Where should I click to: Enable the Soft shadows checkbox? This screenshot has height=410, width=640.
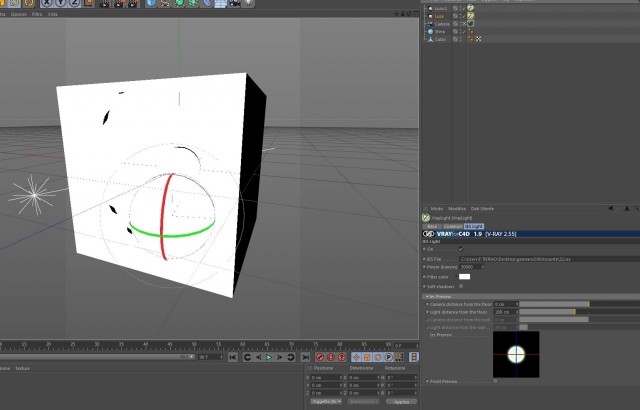(x=461, y=286)
